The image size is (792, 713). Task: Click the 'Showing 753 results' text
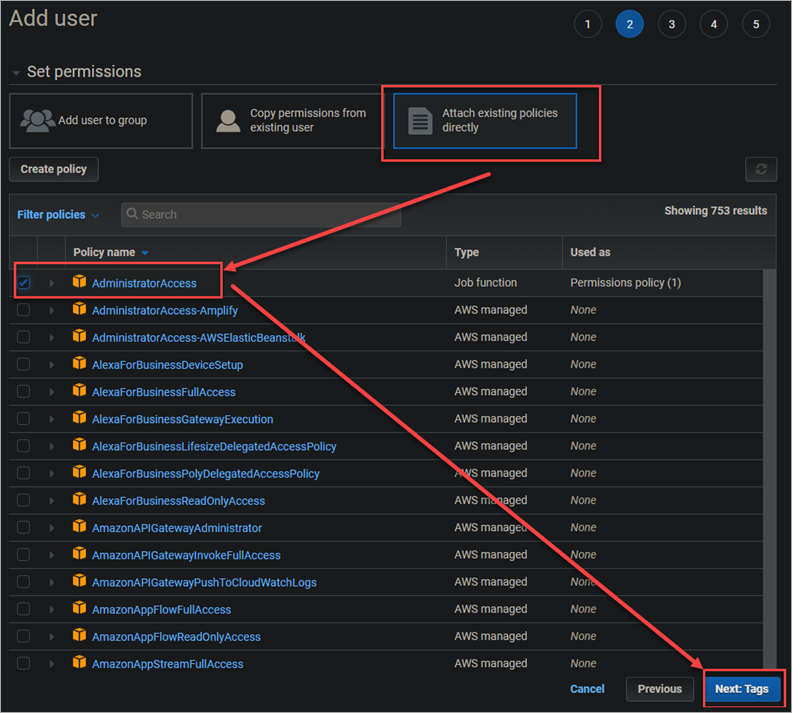pos(715,211)
